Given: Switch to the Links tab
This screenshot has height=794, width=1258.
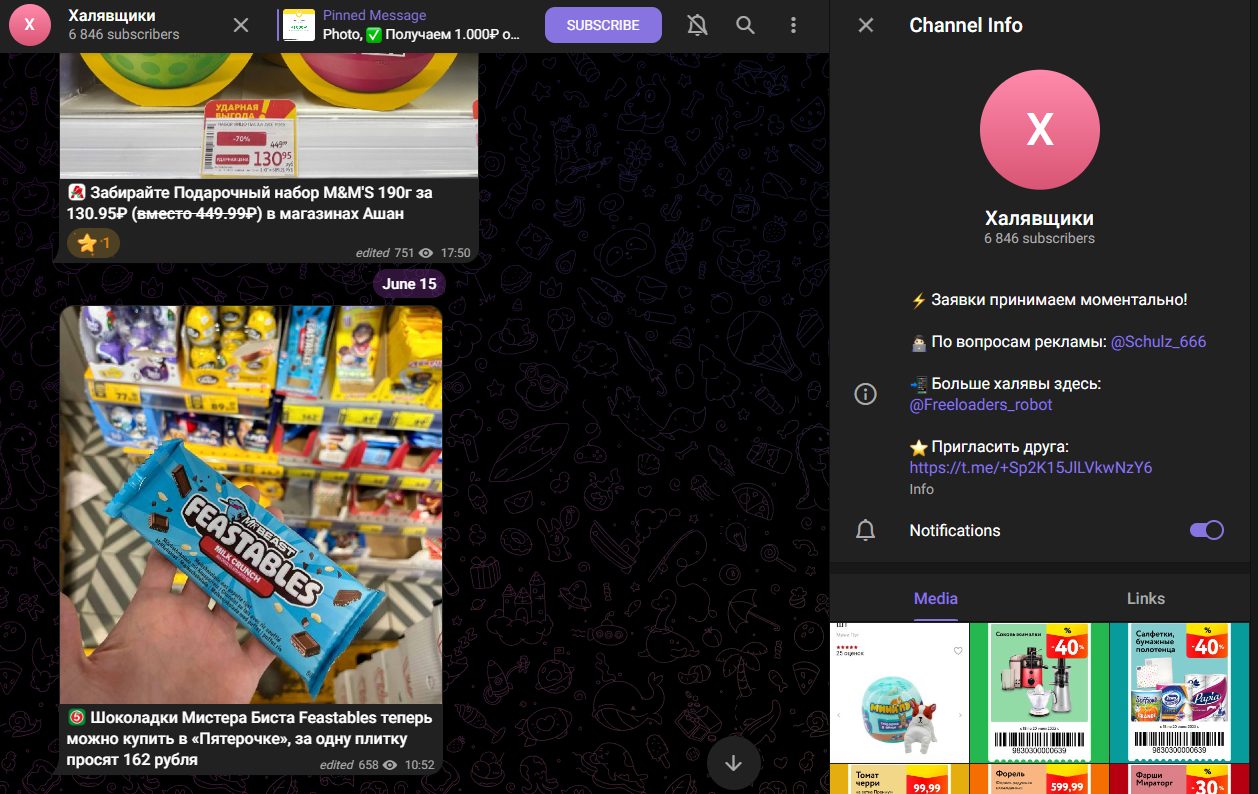Looking at the screenshot, I should pos(1146,598).
